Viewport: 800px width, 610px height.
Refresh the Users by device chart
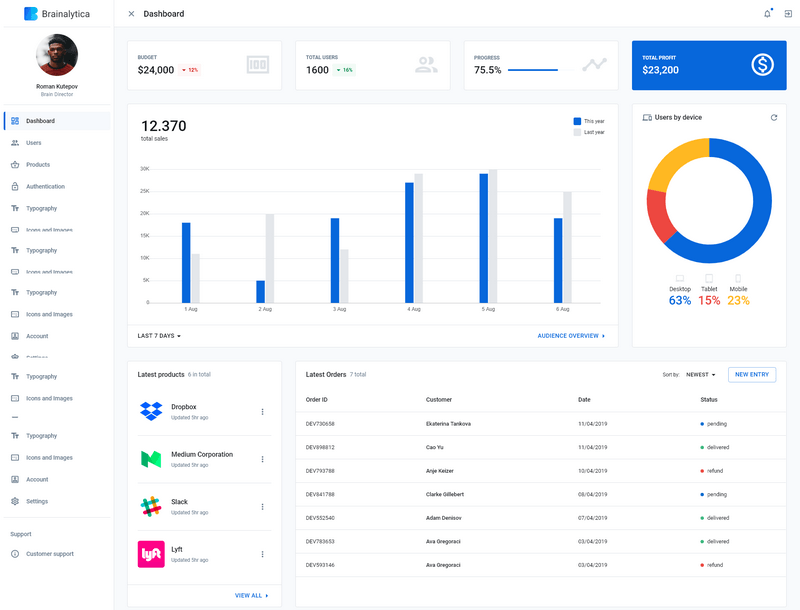(773, 118)
